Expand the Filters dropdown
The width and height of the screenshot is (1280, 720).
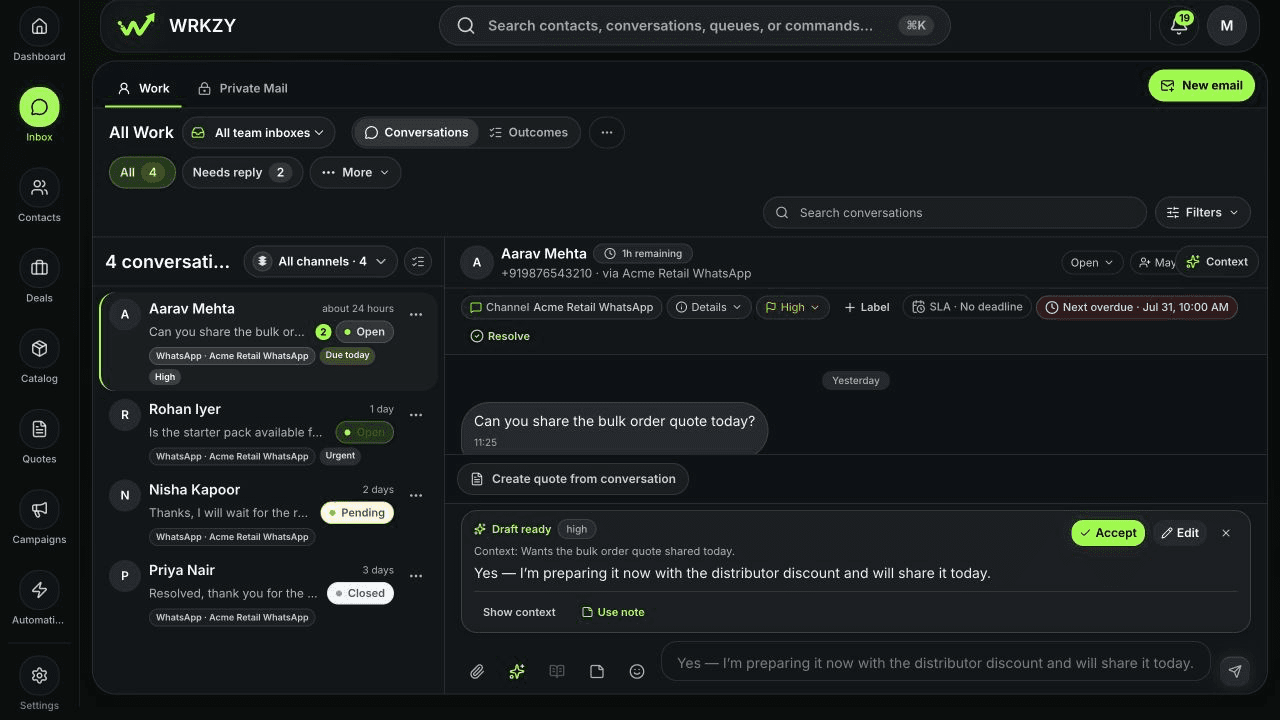pyautogui.click(x=1203, y=213)
